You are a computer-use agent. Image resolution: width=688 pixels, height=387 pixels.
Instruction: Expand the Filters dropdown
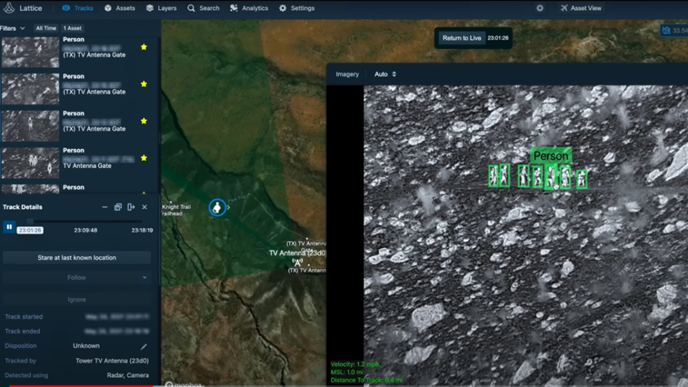tap(13, 28)
